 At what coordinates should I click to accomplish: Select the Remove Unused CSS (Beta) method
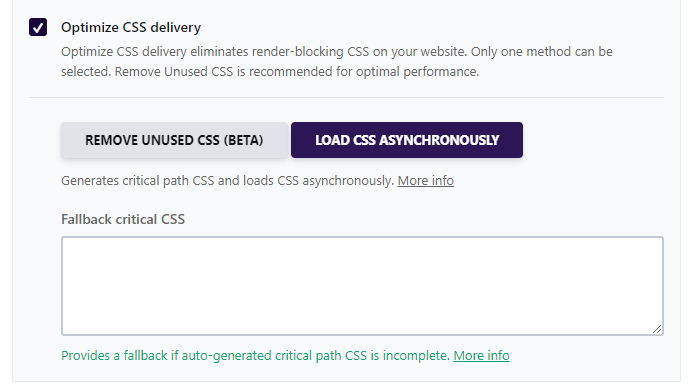click(x=174, y=140)
